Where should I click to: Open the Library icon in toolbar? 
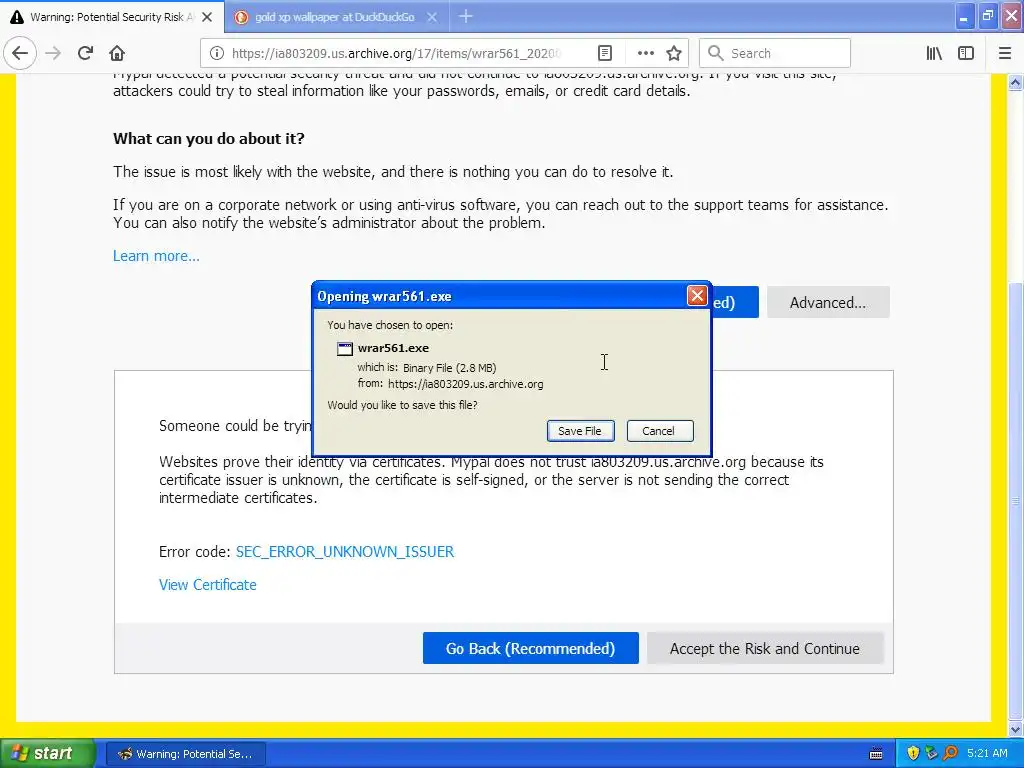934,53
